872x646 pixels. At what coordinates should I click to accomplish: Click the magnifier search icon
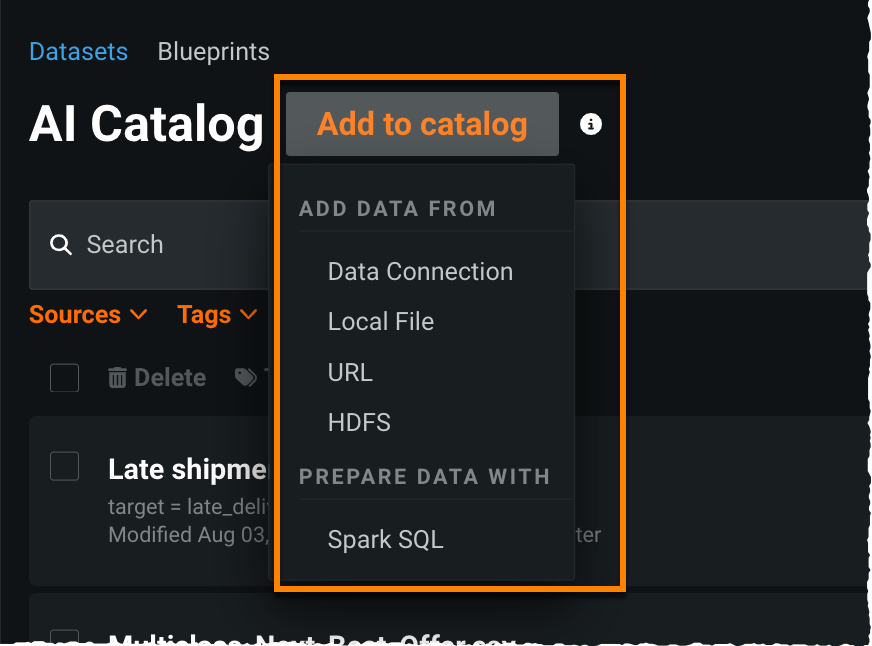coord(61,245)
